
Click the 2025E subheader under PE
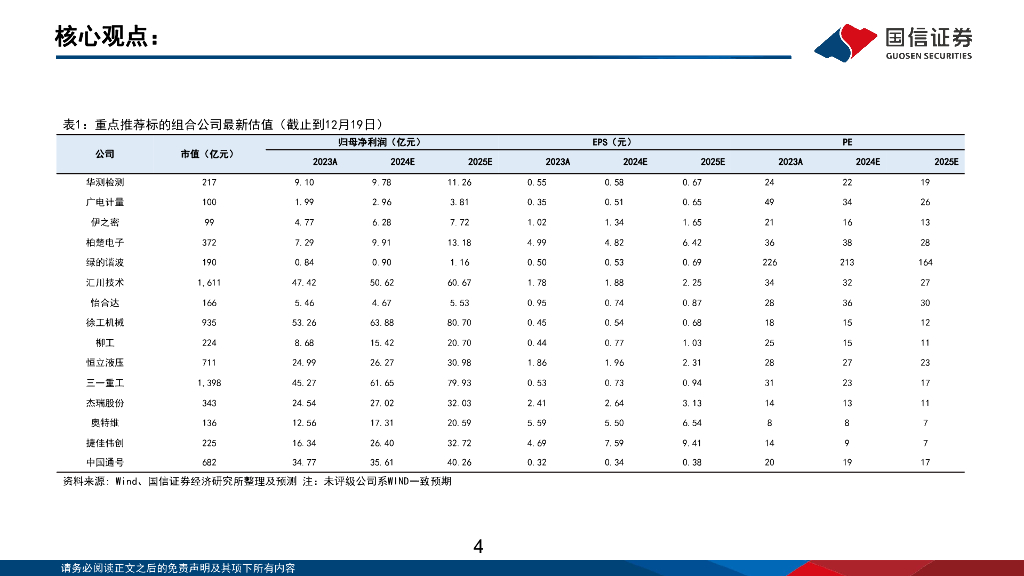tap(946, 162)
